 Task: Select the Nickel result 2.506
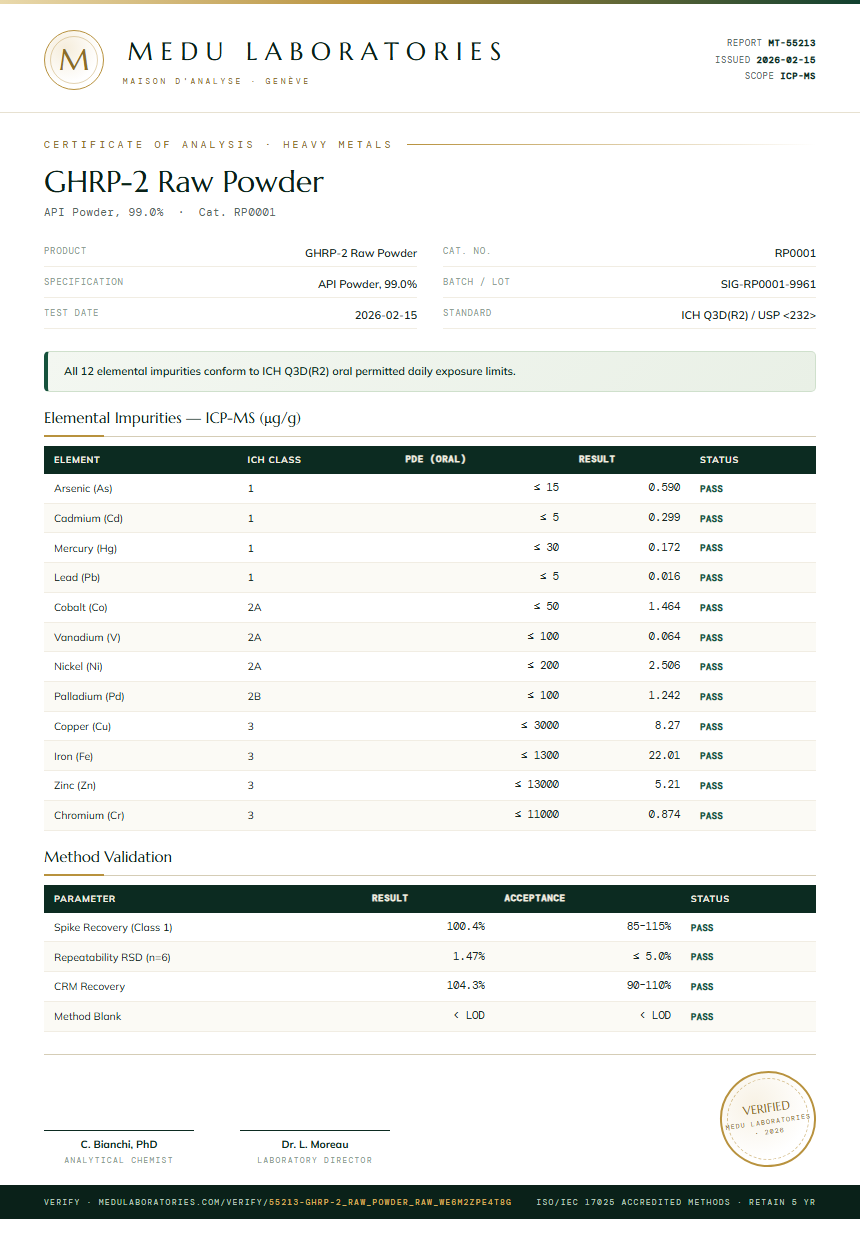pyautogui.click(x=664, y=666)
